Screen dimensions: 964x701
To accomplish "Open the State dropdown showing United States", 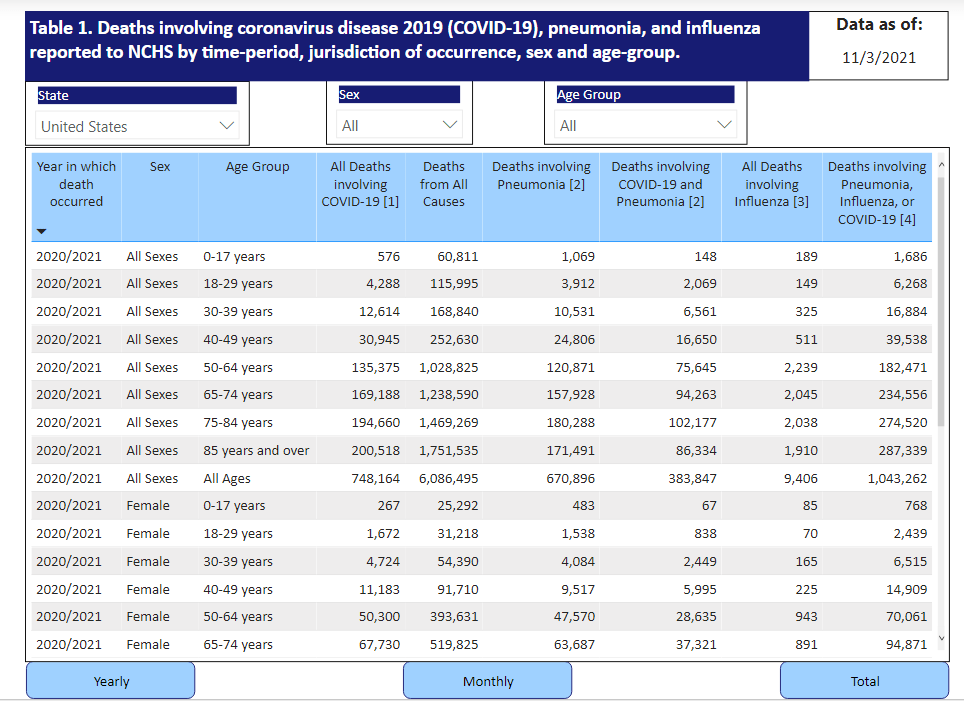I will point(138,126).
